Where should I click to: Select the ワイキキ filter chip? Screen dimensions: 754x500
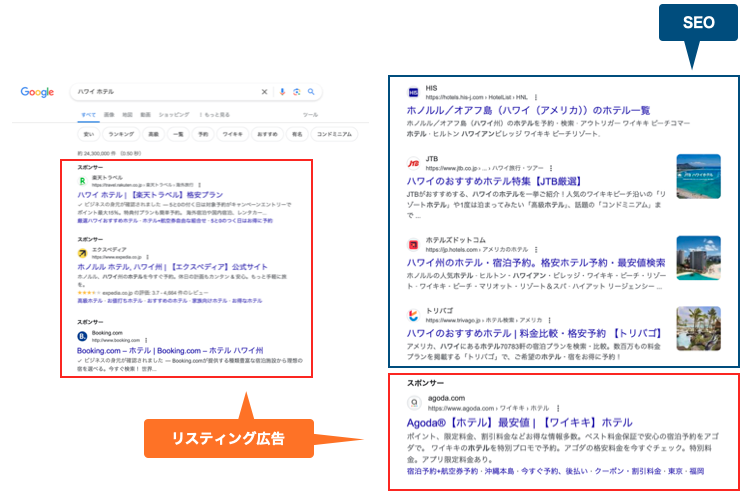coord(233,133)
